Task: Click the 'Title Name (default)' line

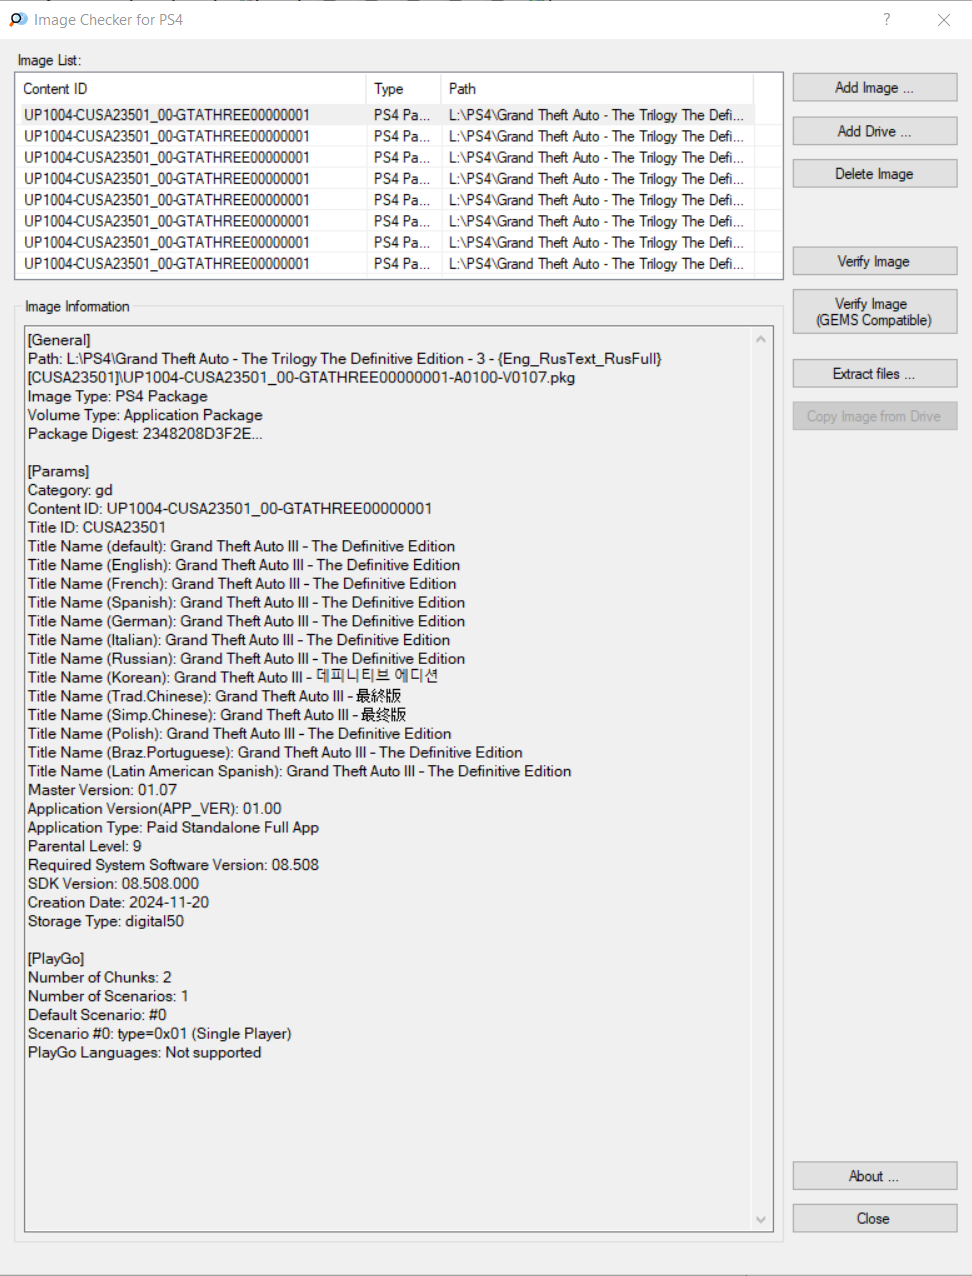Action: click(x=241, y=546)
